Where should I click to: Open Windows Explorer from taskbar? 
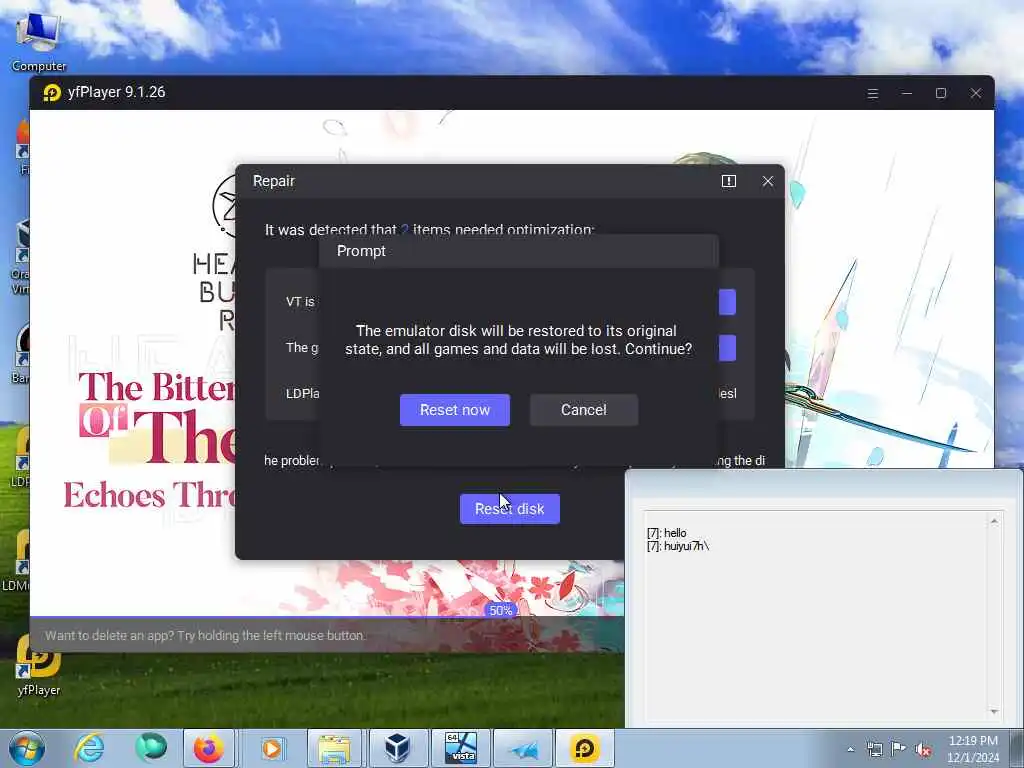[x=334, y=748]
